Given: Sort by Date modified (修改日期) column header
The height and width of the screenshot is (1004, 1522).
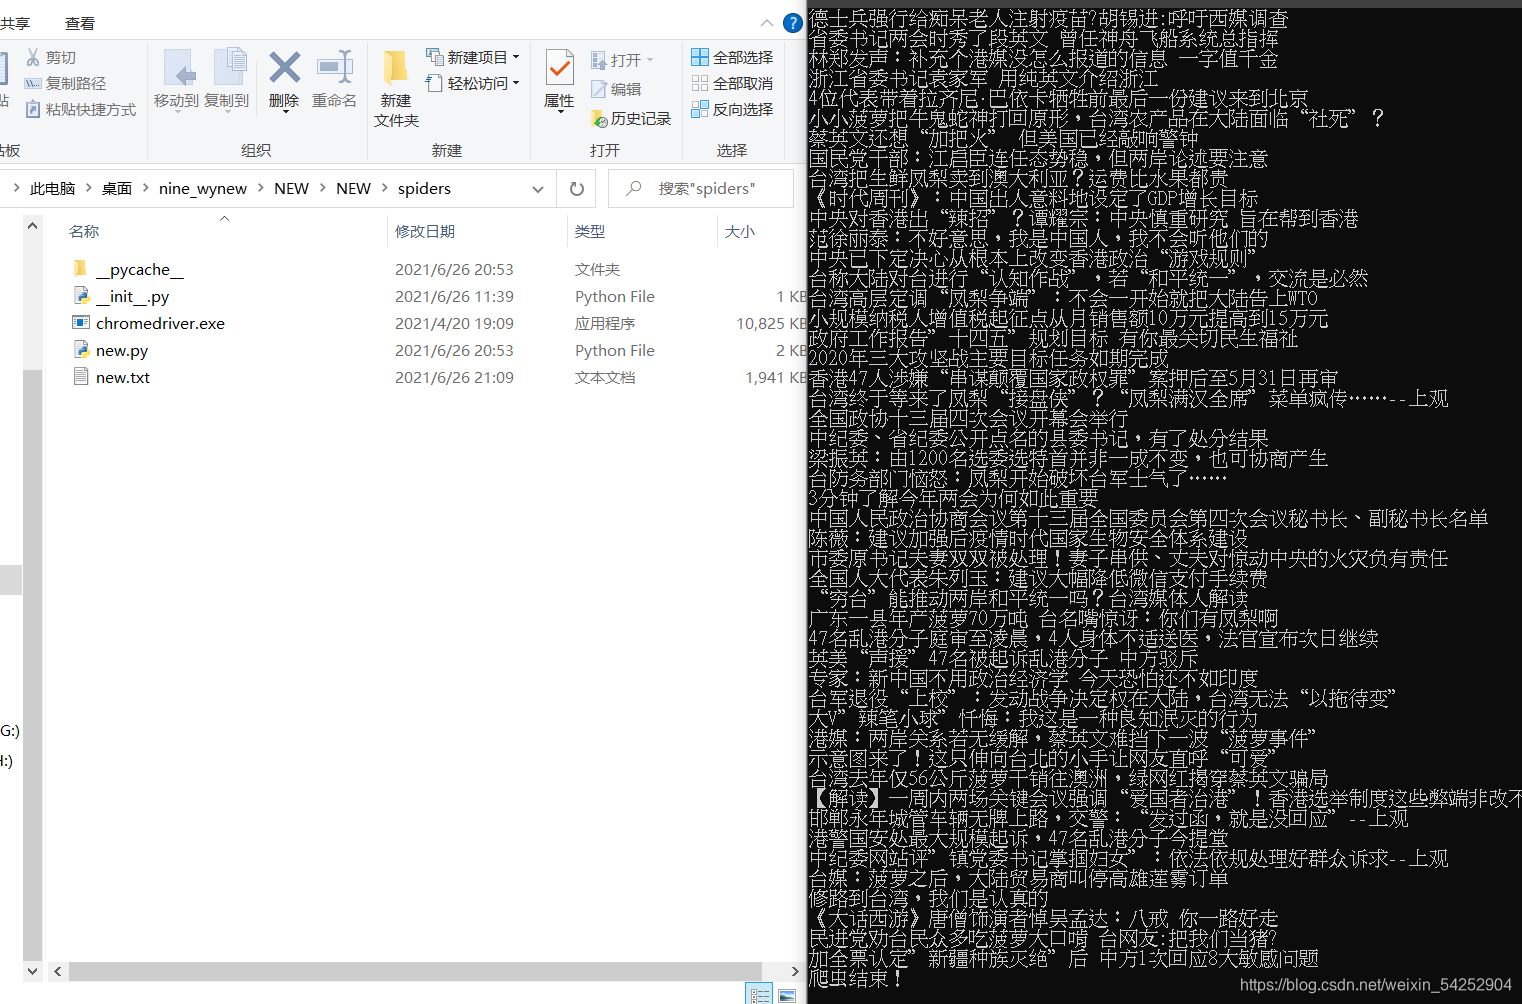Looking at the screenshot, I should [x=425, y=231].
